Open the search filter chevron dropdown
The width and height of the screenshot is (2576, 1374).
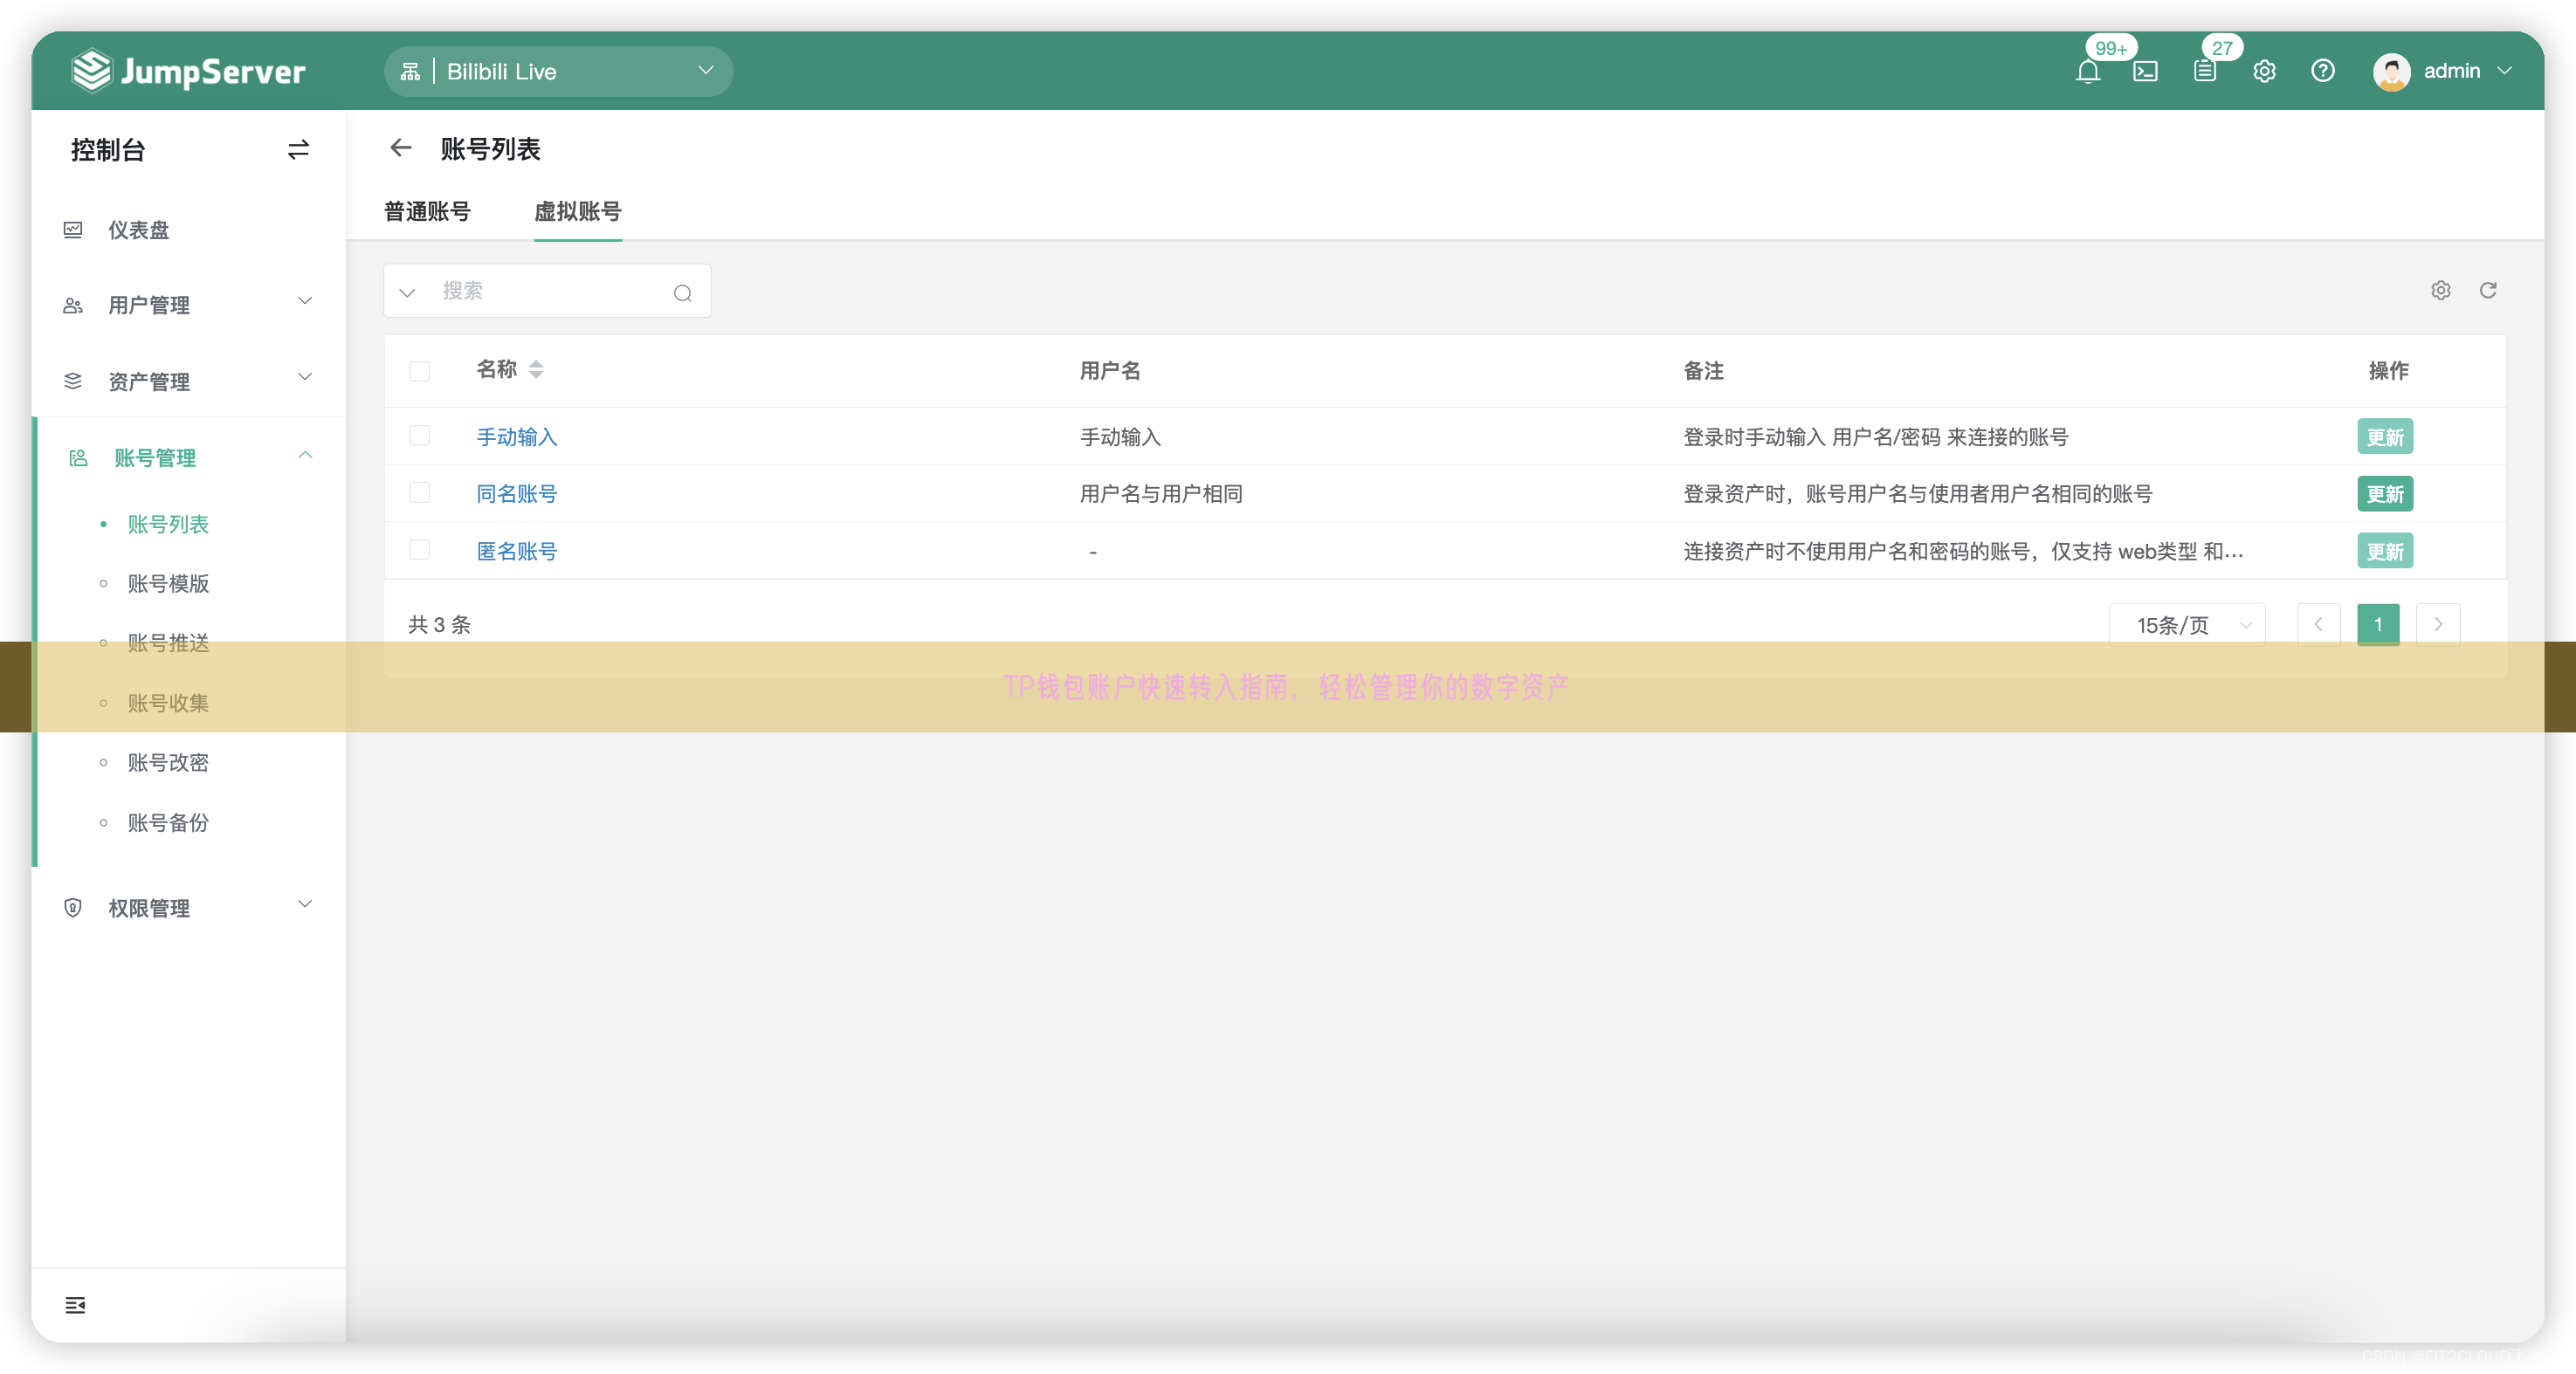(x=407, y=292)
